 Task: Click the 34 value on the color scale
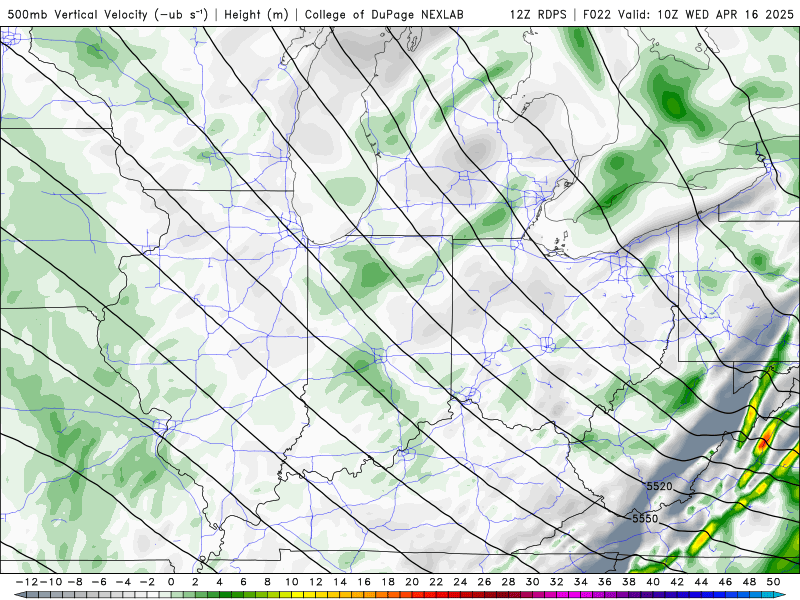coord(581,582)
